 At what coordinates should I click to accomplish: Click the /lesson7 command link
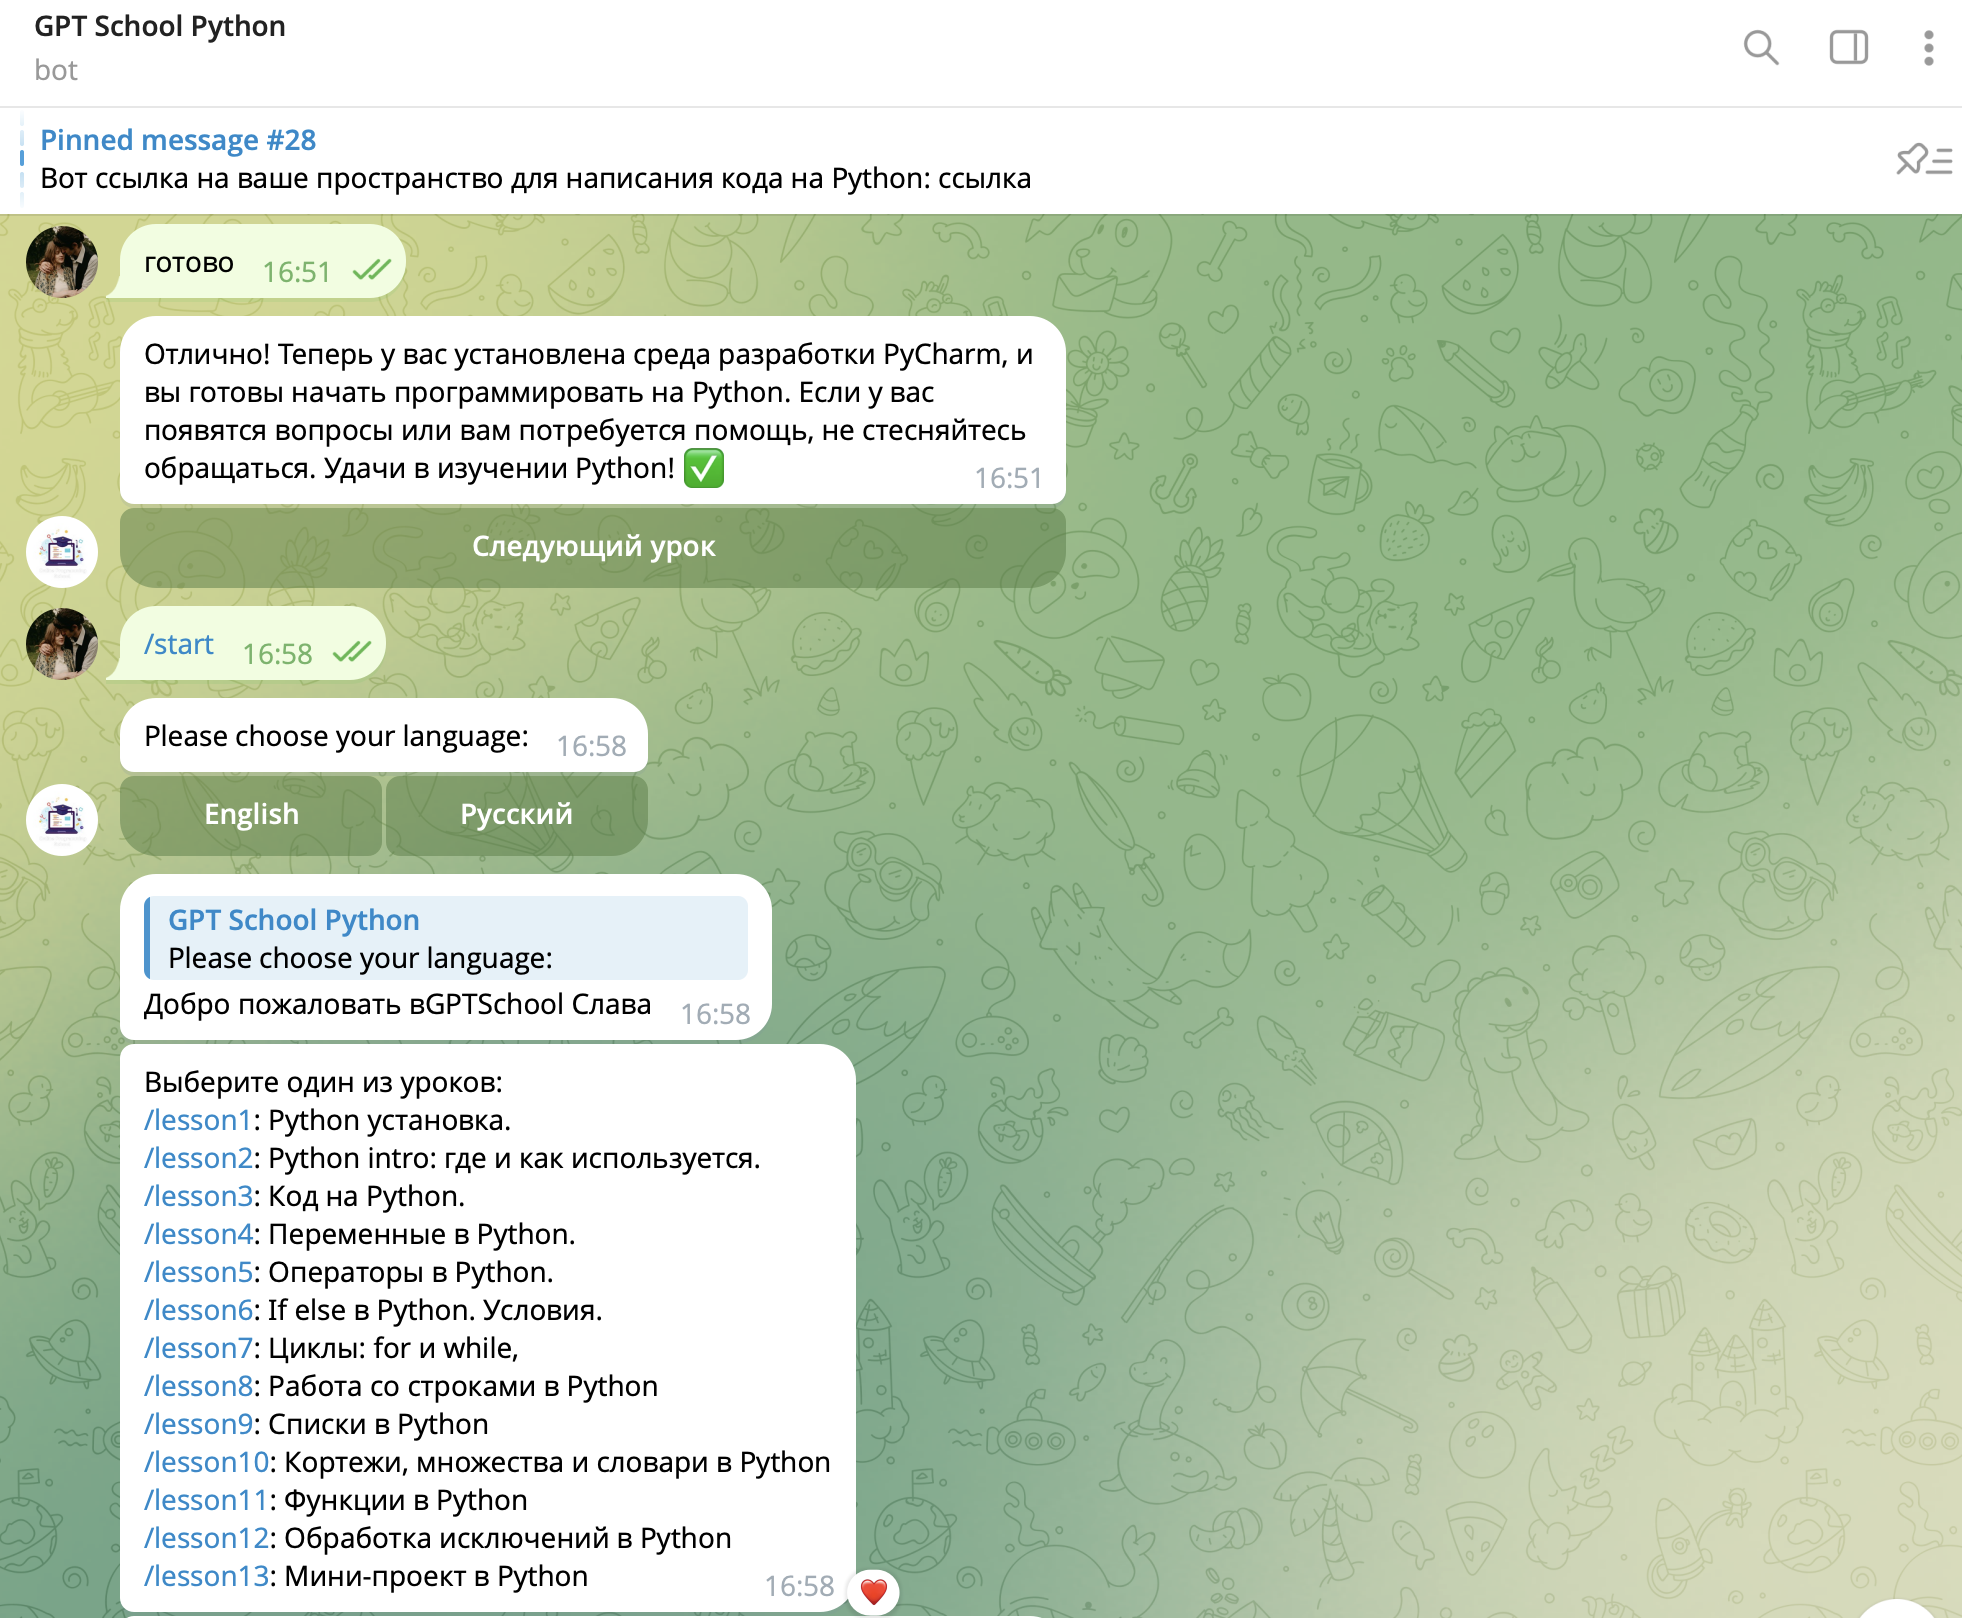[x=198, y=1348]
